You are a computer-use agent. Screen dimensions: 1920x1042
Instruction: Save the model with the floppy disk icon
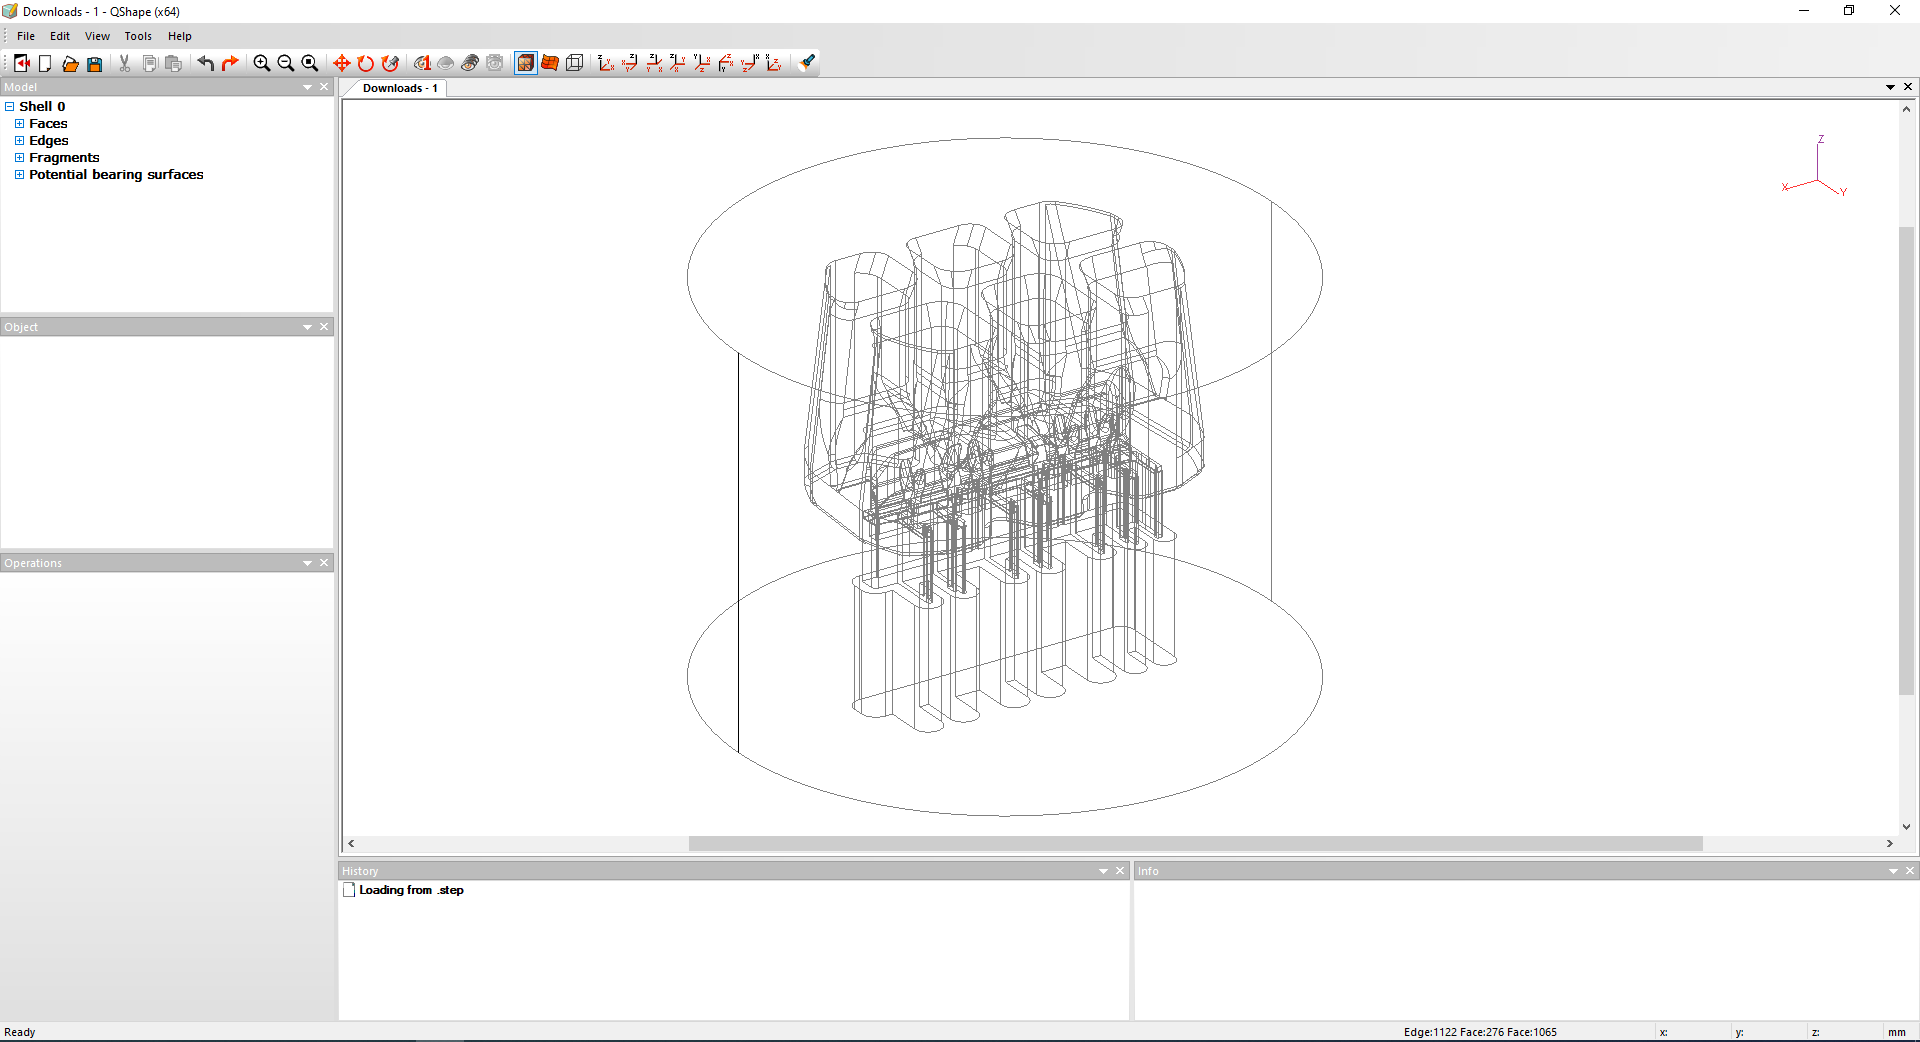coord(95,63)
